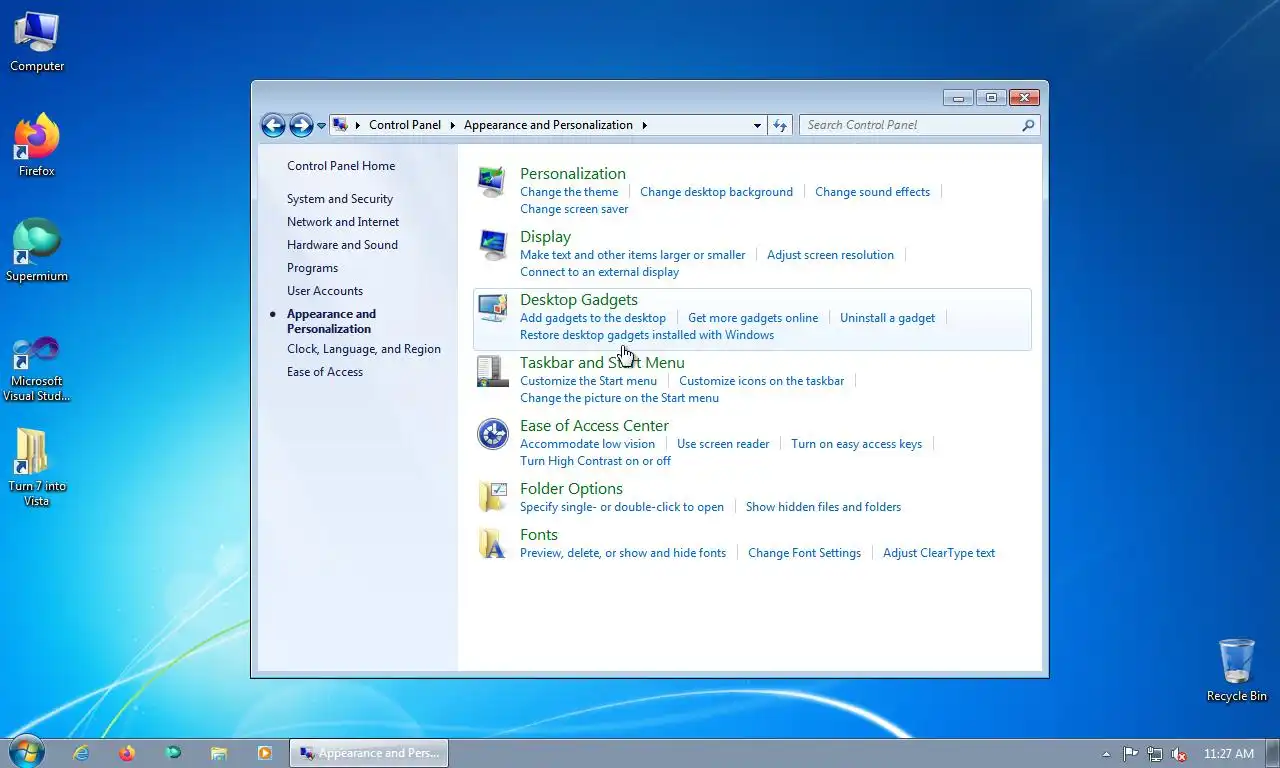The image size is (1280, 768).
Task: Expand the Control Panel breadcrumb arrow
Action: tap(452, 125)
